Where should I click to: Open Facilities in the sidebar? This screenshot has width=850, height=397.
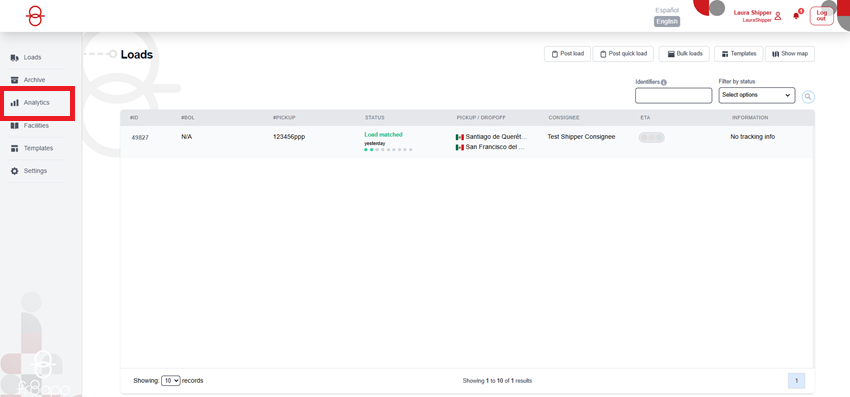35,126
